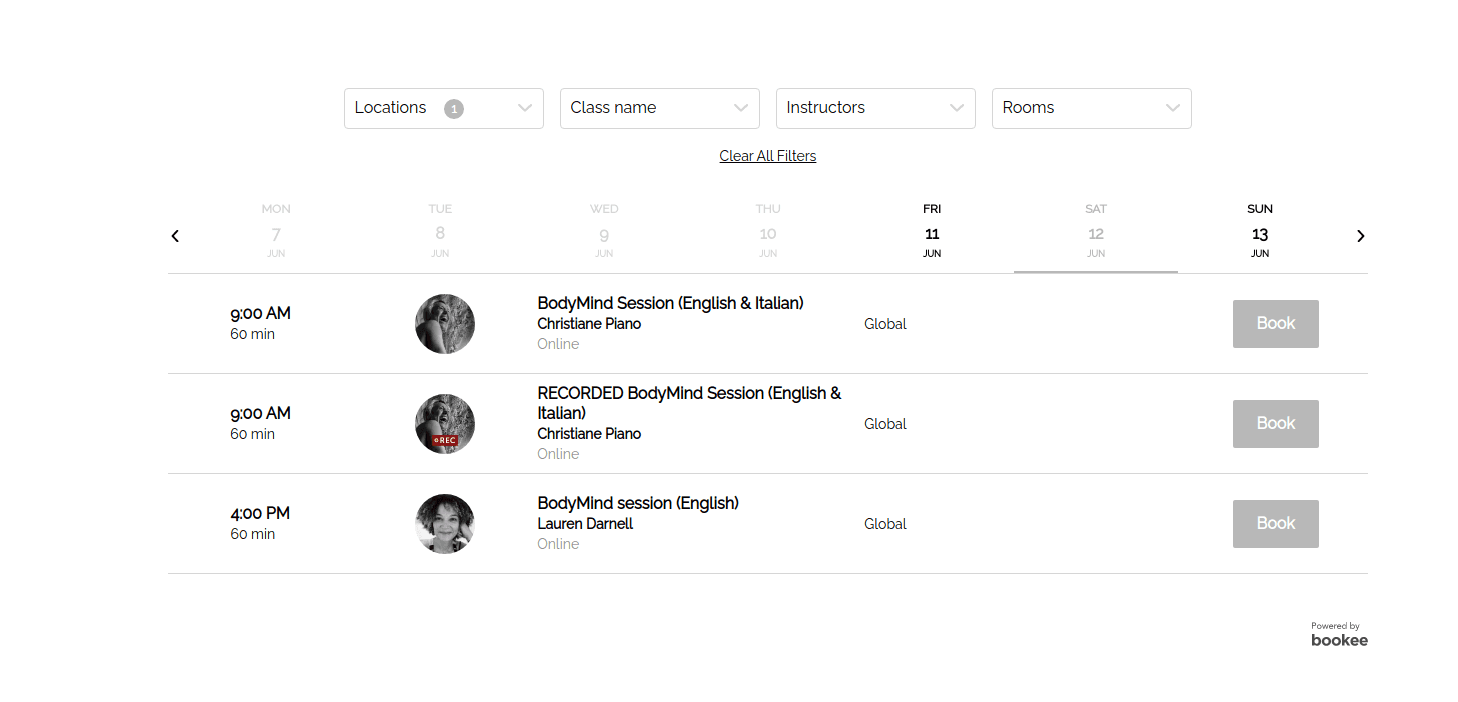Expand the Locations dropdown

(444, 108)
